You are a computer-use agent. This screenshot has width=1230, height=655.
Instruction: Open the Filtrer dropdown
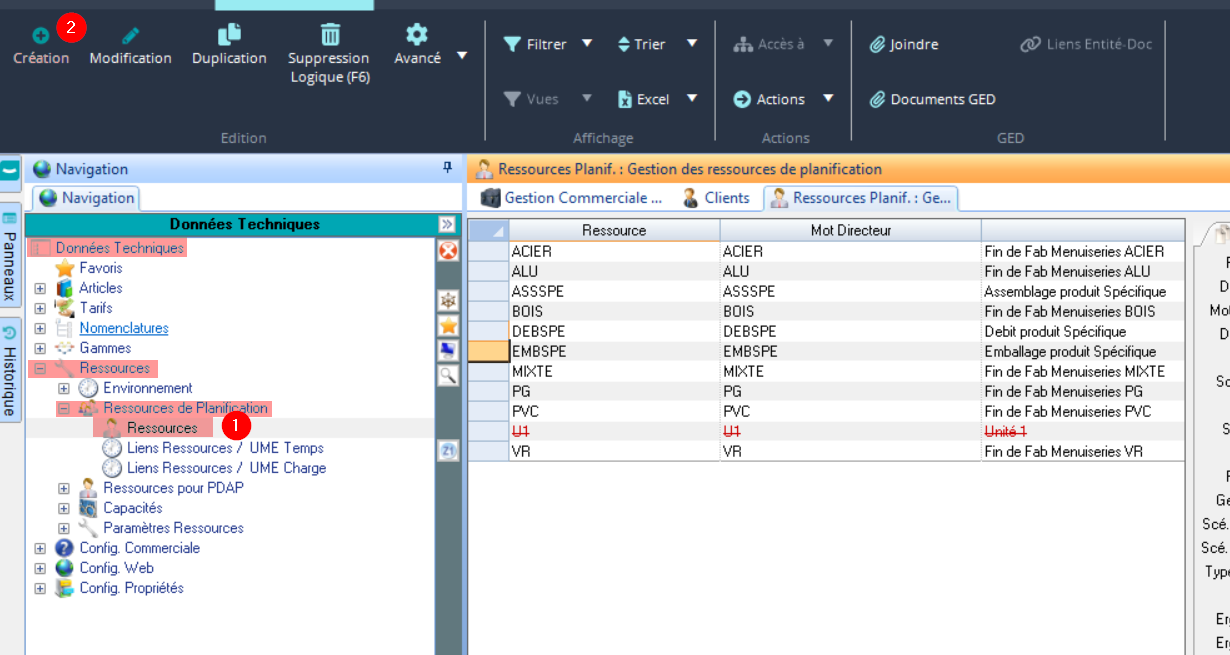pos(587,44)
